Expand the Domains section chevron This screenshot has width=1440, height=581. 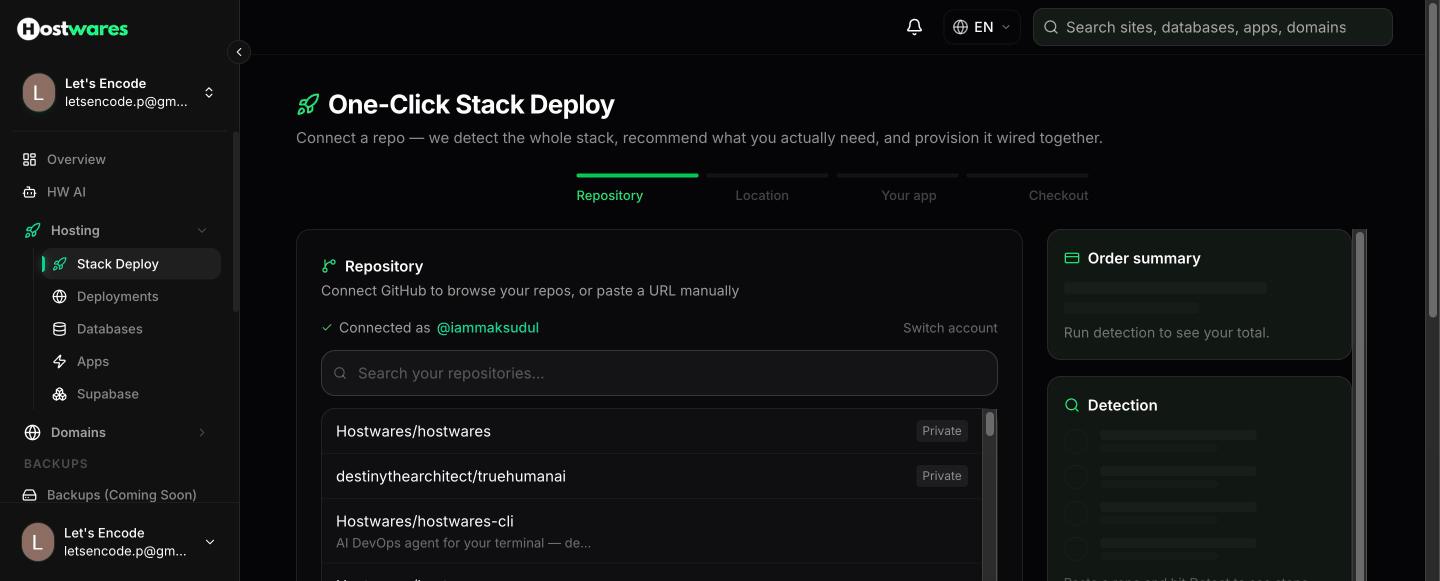pyautogui.click(x=202, y=432)
